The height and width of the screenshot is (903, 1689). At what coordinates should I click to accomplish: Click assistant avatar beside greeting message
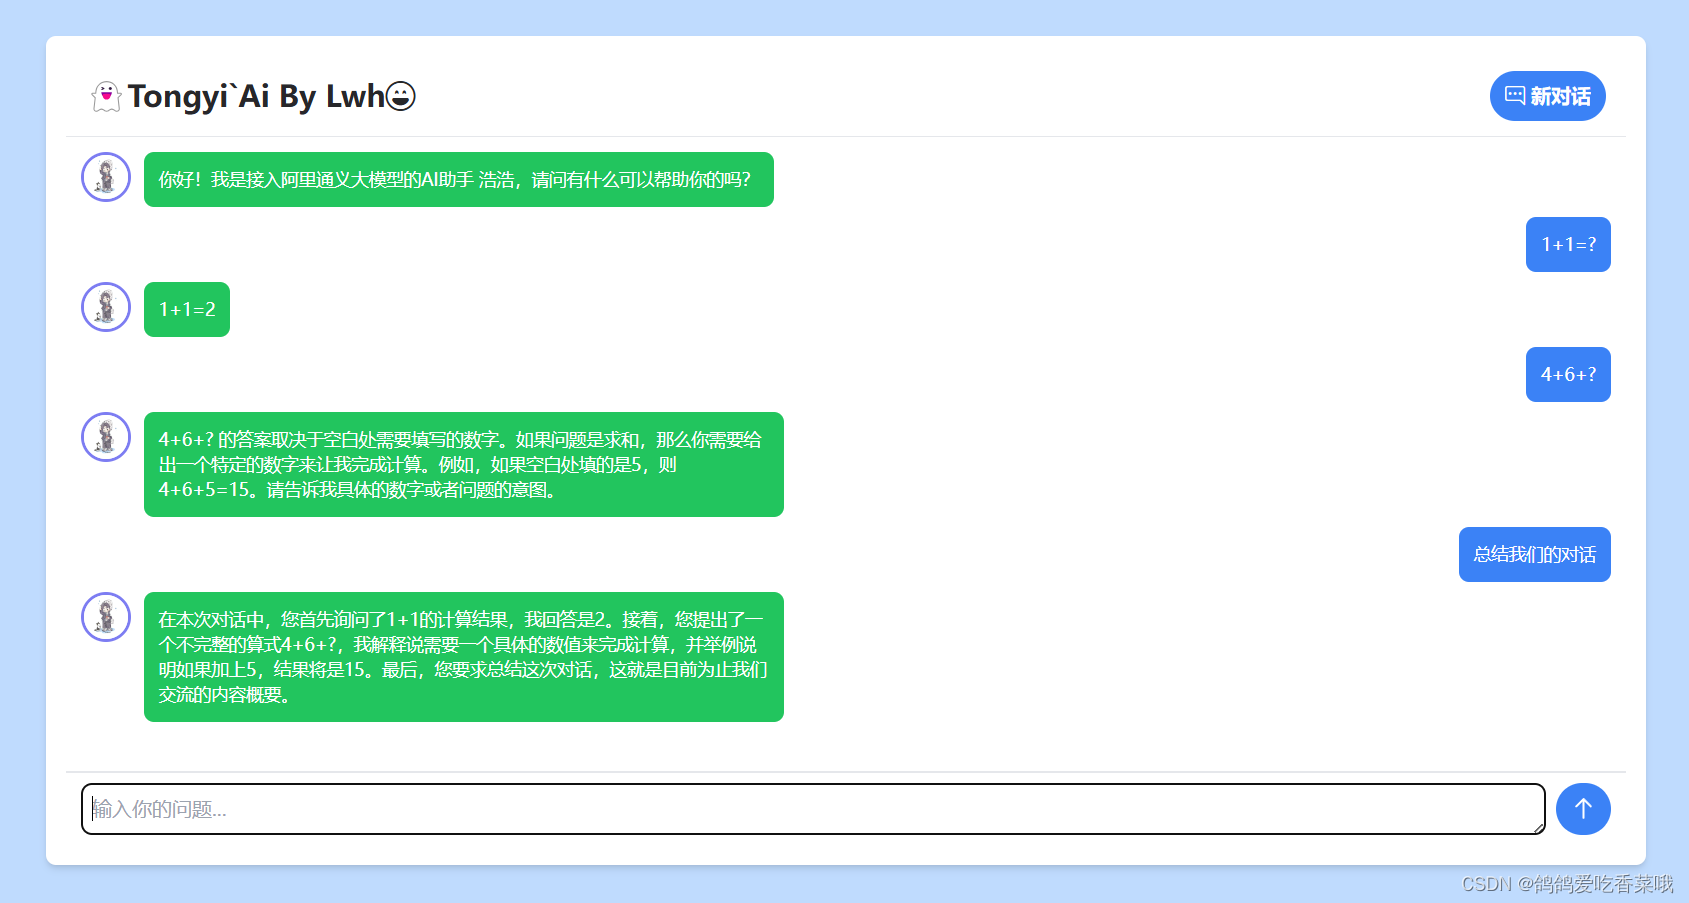106,177
